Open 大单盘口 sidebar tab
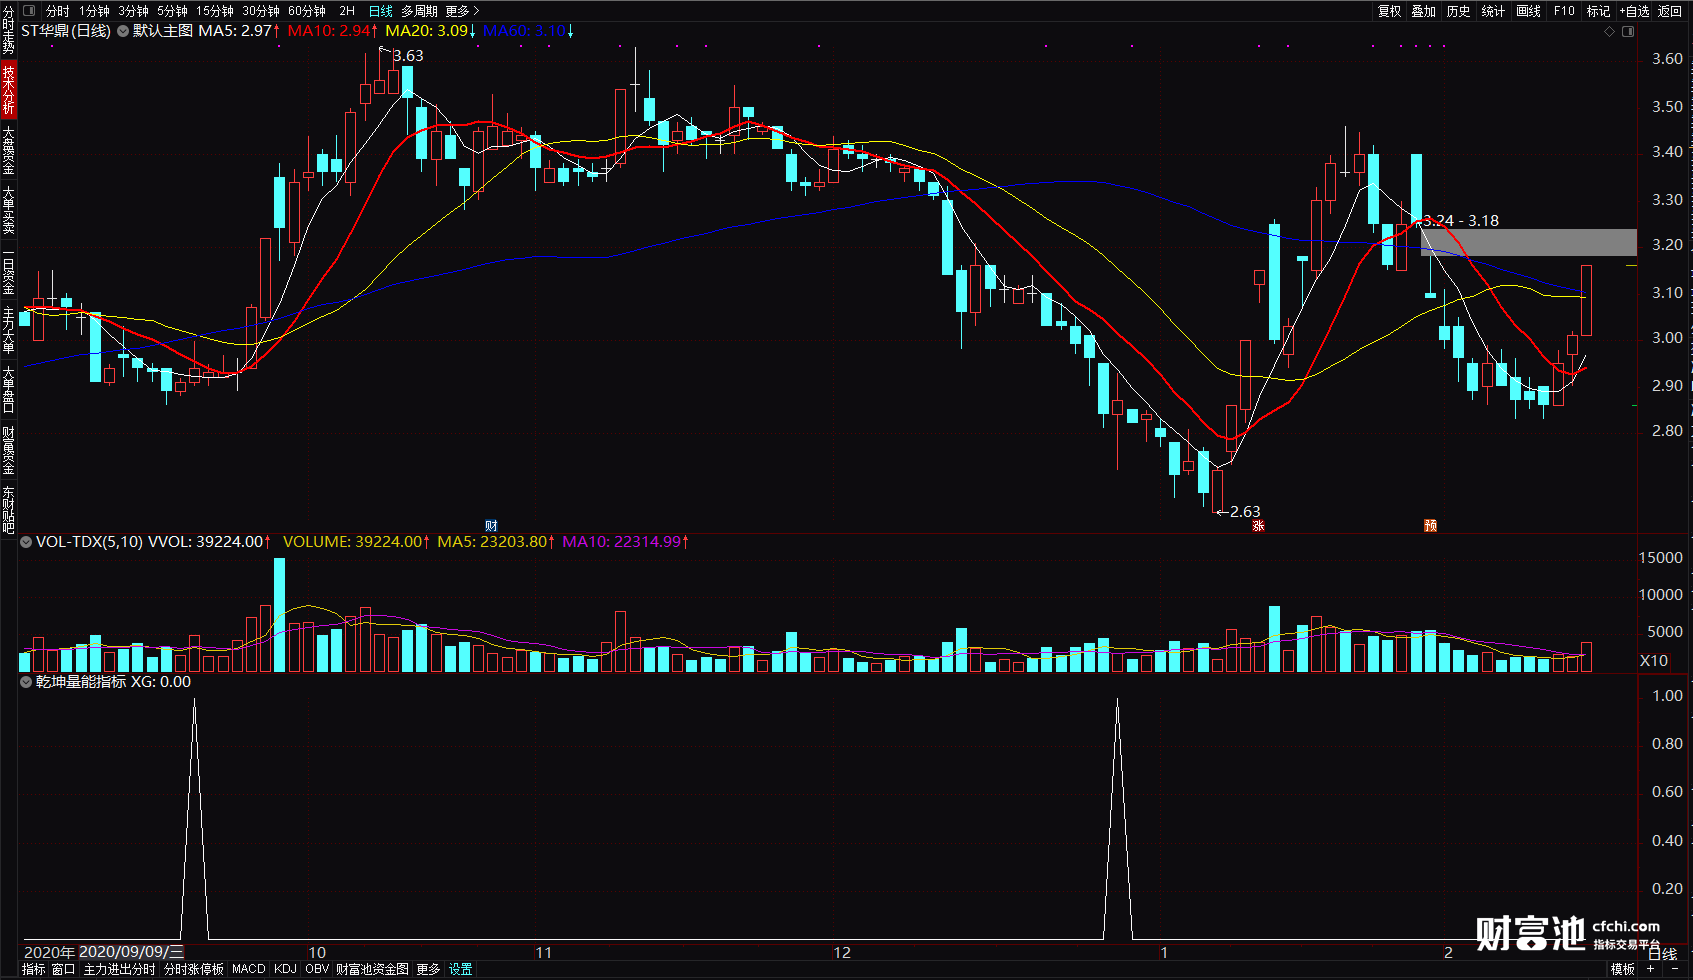 click(8, 390)
